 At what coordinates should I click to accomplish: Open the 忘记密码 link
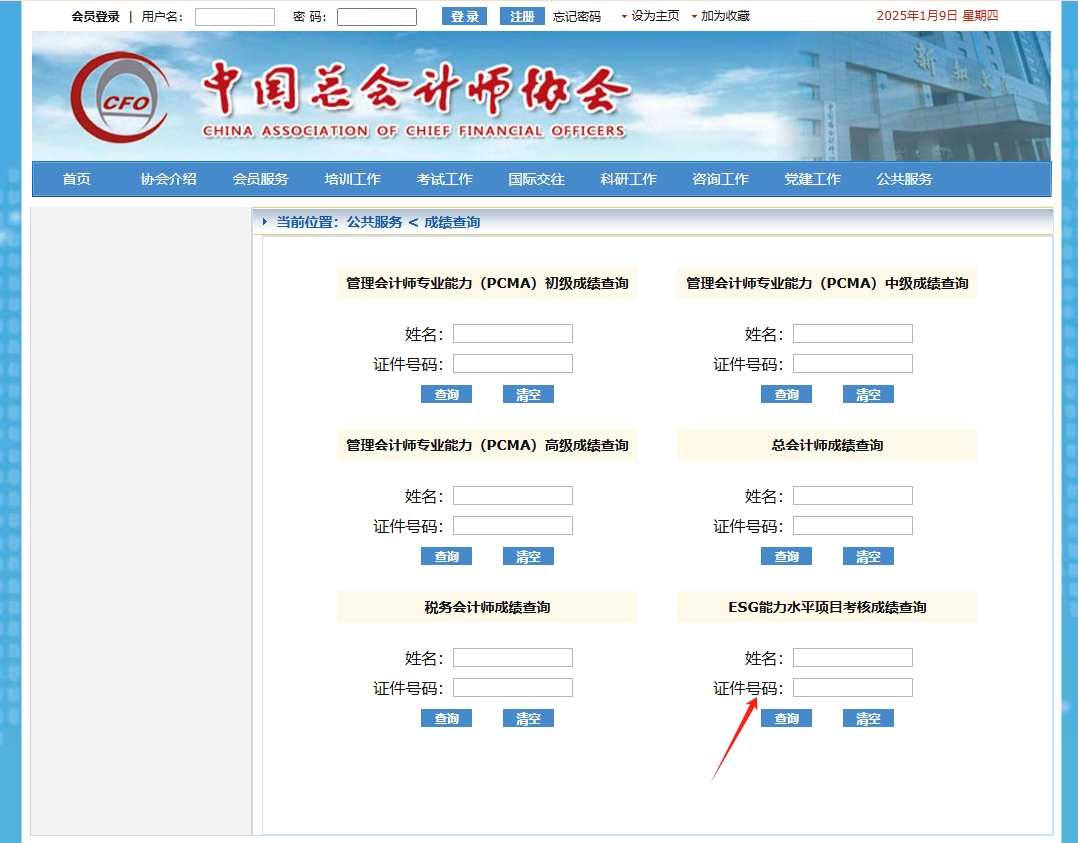point(577,16)
